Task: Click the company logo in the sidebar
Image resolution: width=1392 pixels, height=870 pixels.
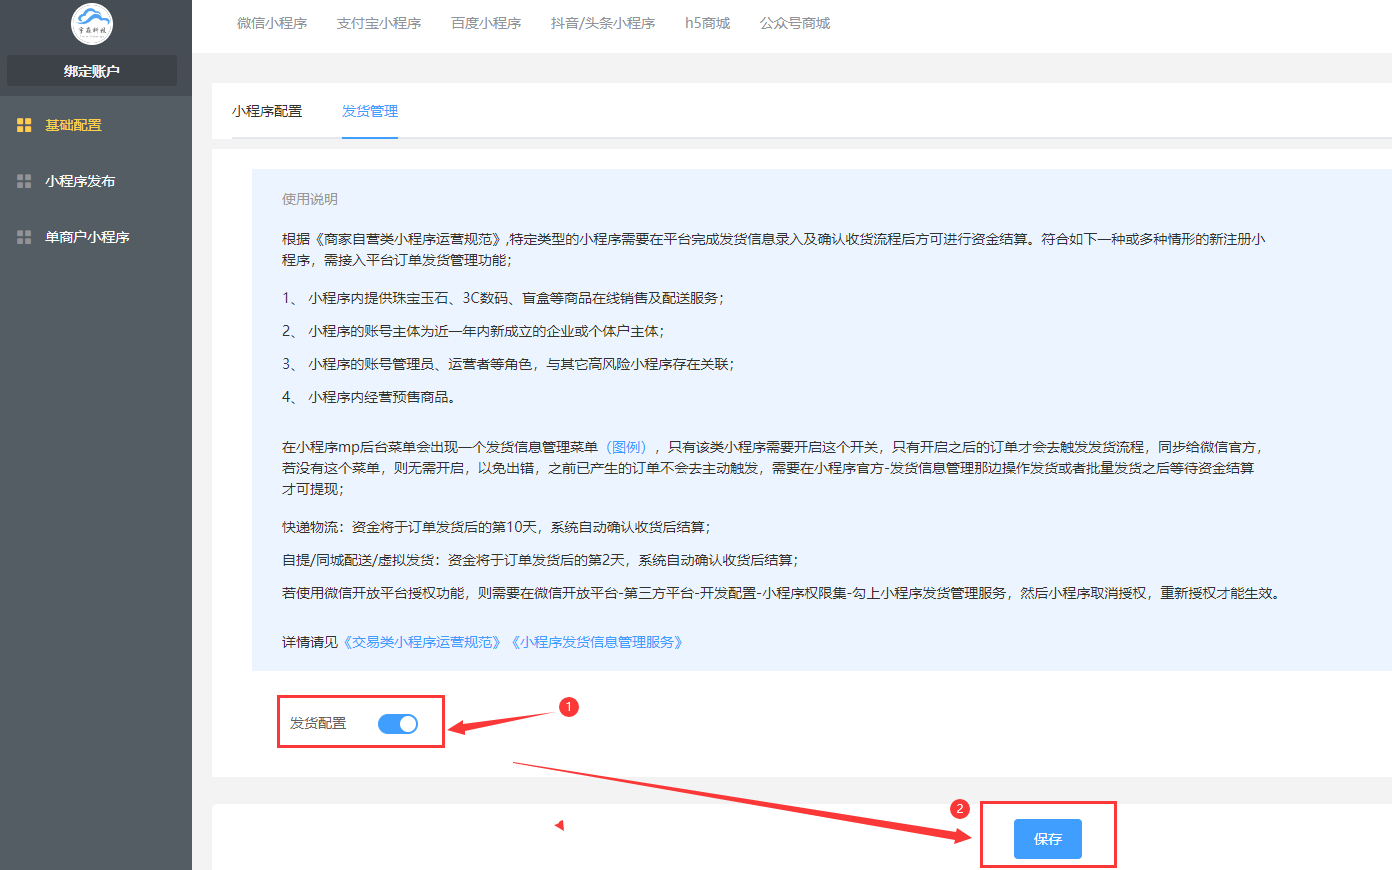Action: click(x=92, y=24)
